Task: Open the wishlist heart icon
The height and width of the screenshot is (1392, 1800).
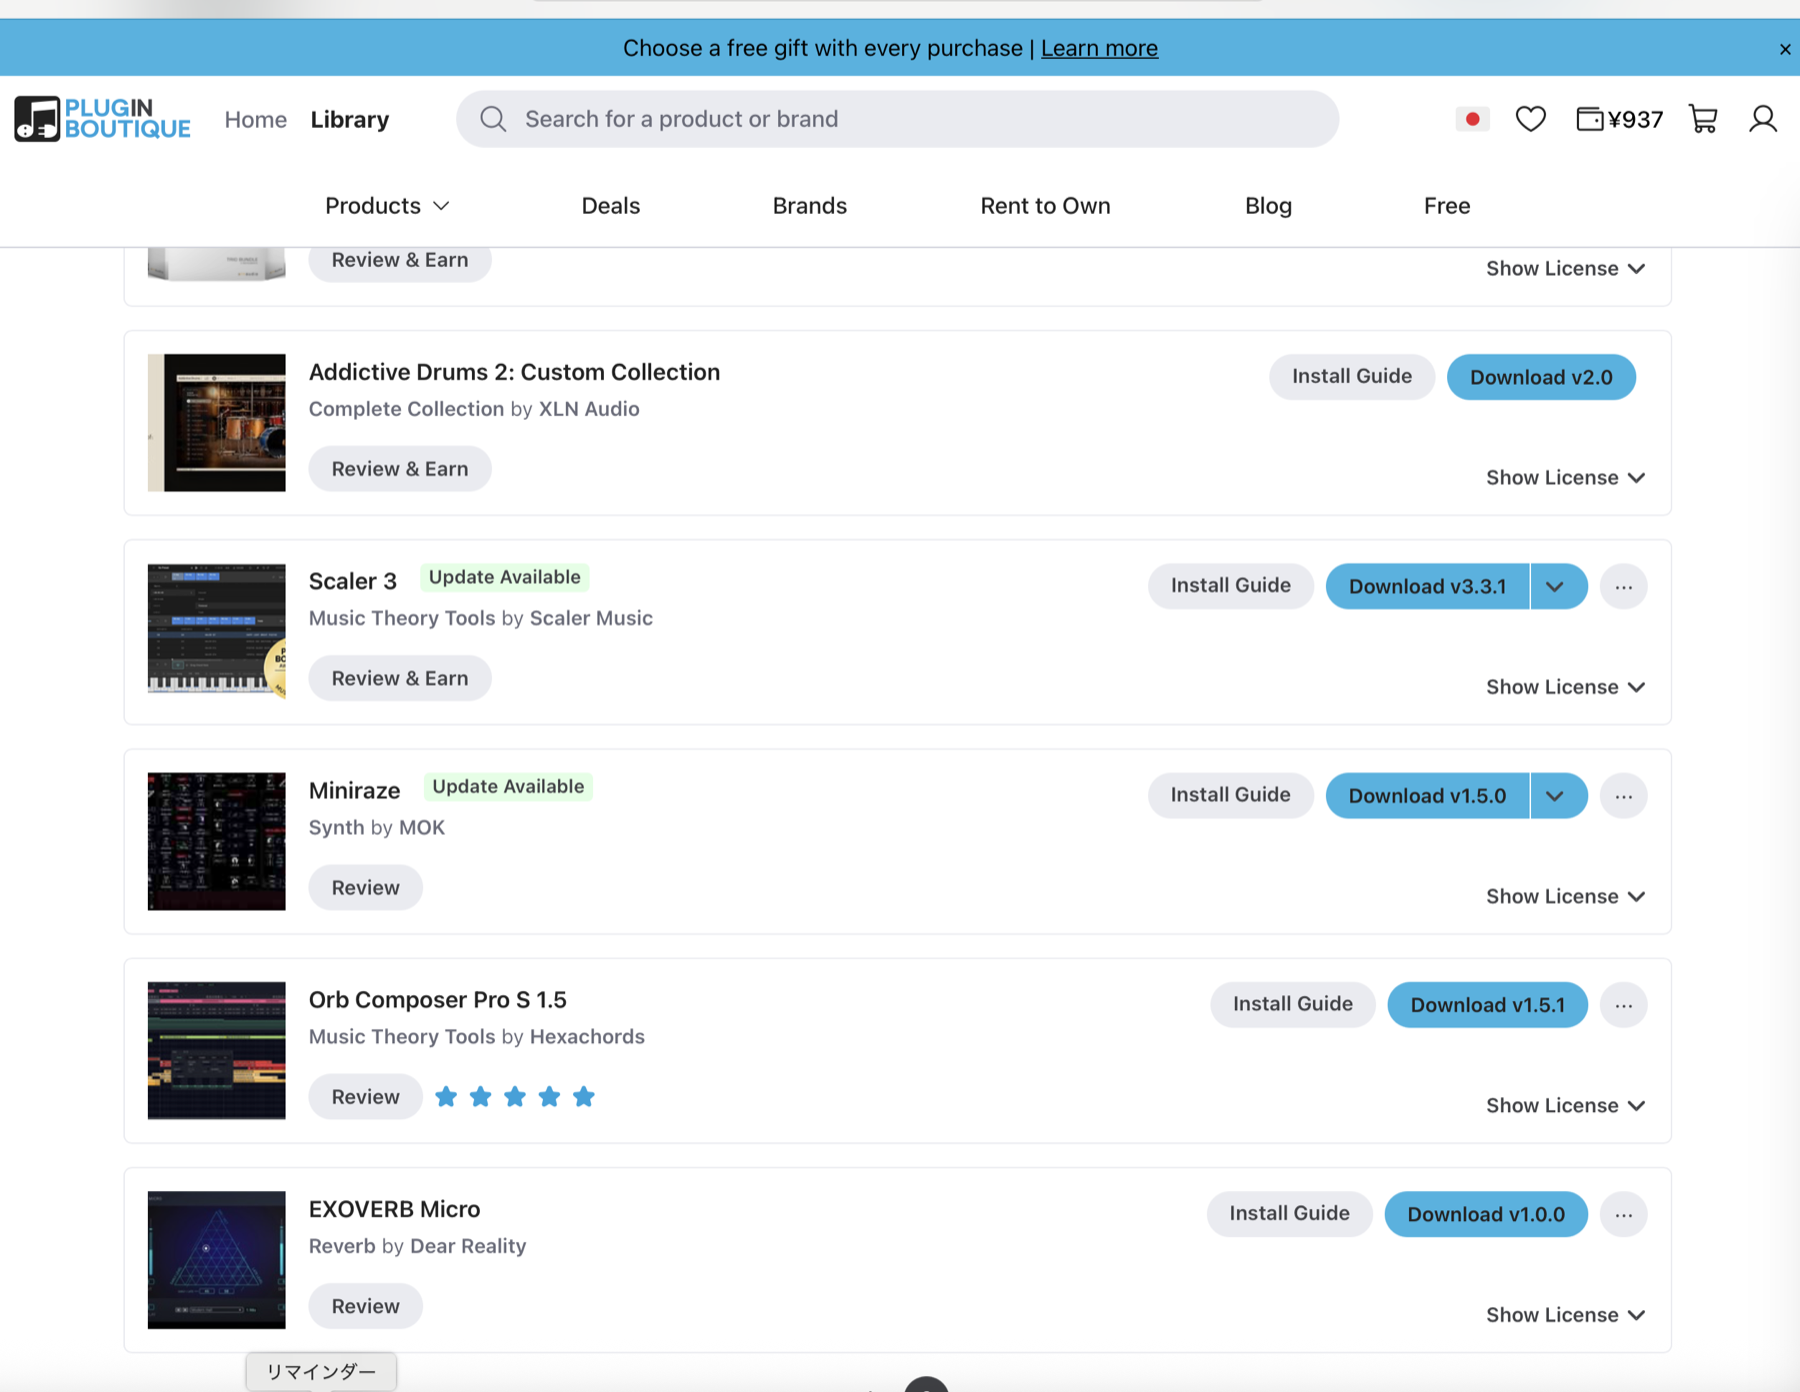Action: click(1530, 119)
